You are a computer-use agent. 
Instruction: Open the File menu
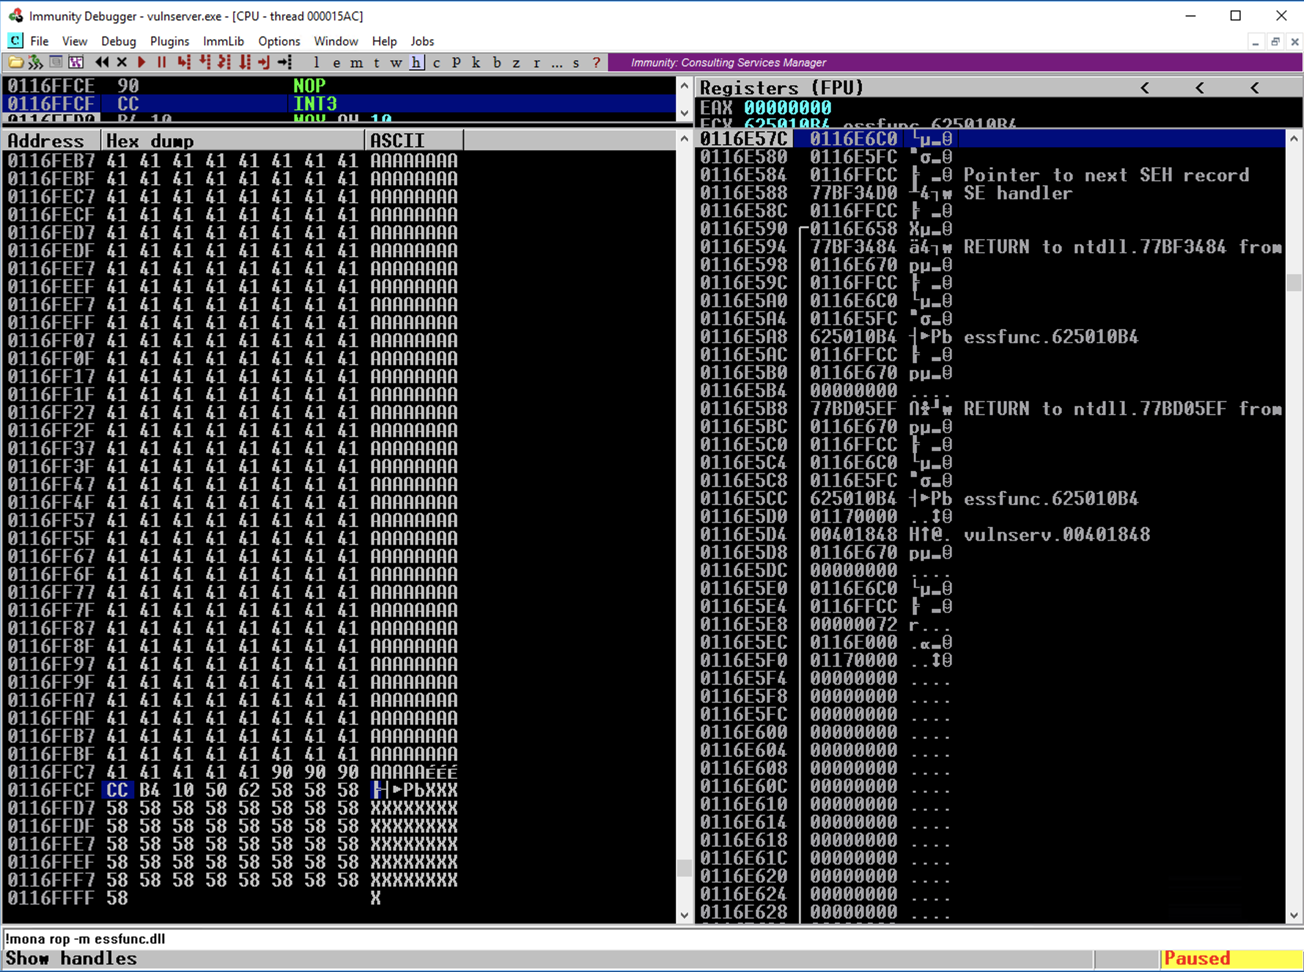tap(39, 41)
